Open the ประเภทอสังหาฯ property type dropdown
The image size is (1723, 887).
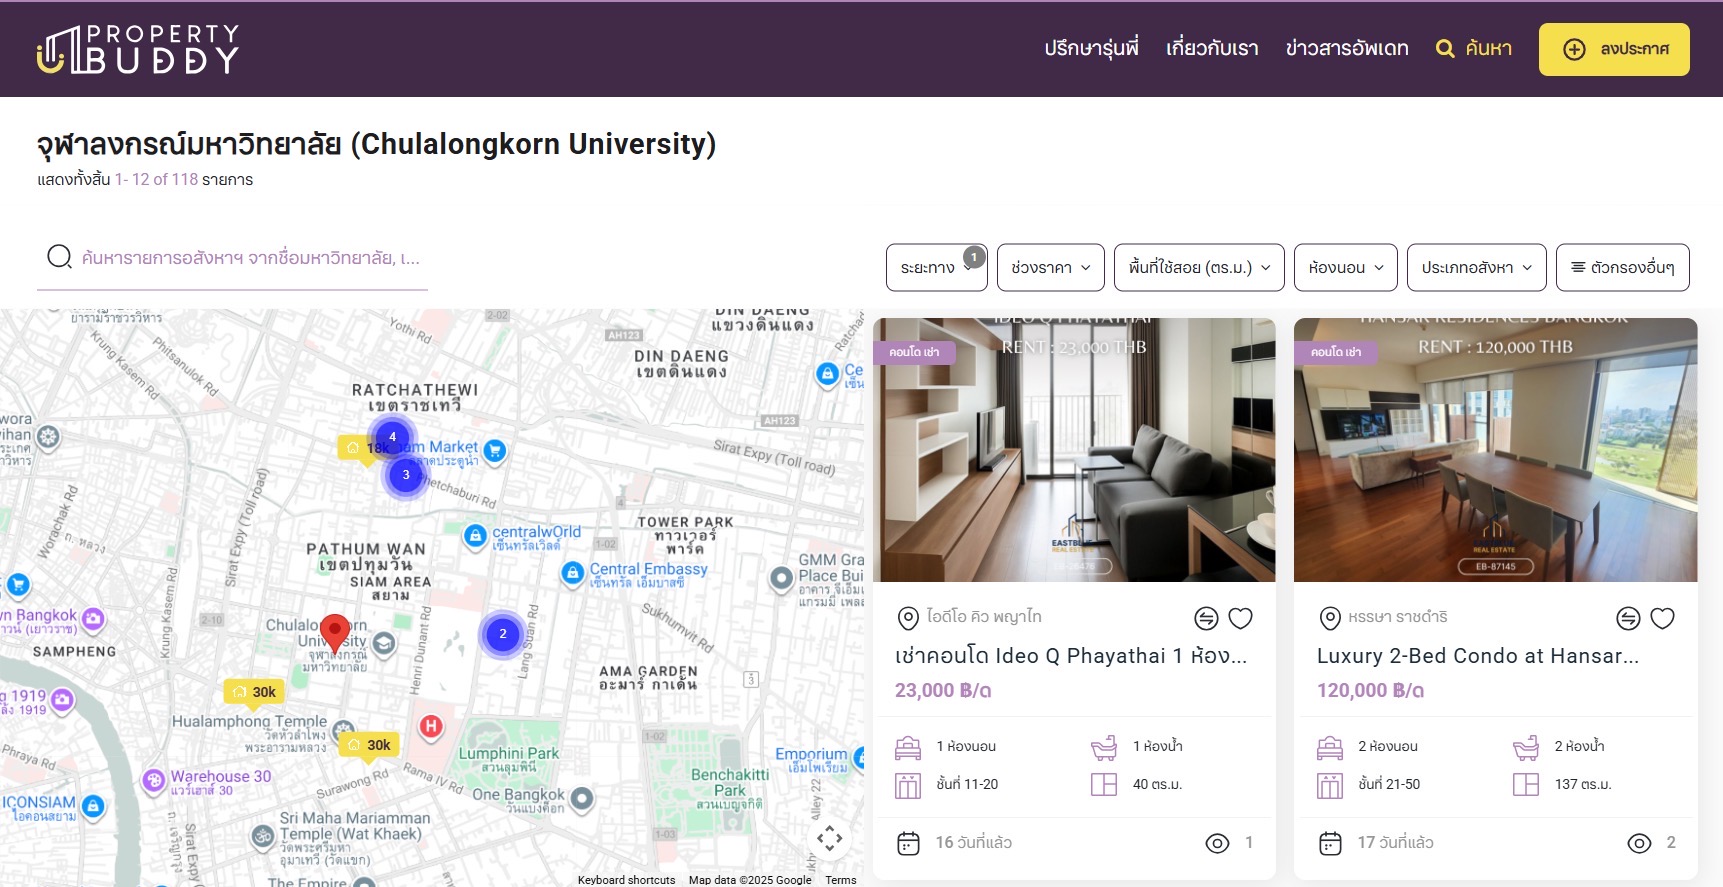[x=1476, y=268]
